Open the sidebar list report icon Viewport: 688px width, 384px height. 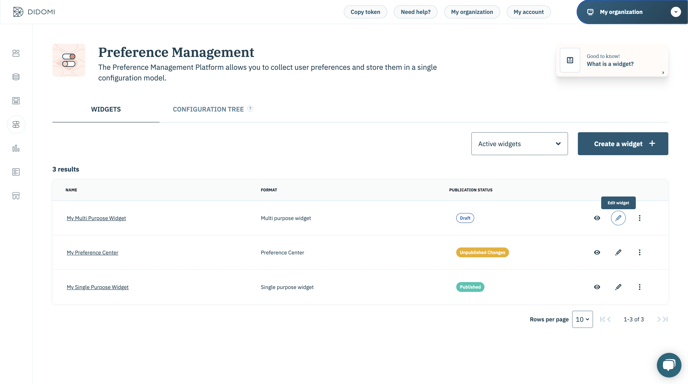click(16, 172)
